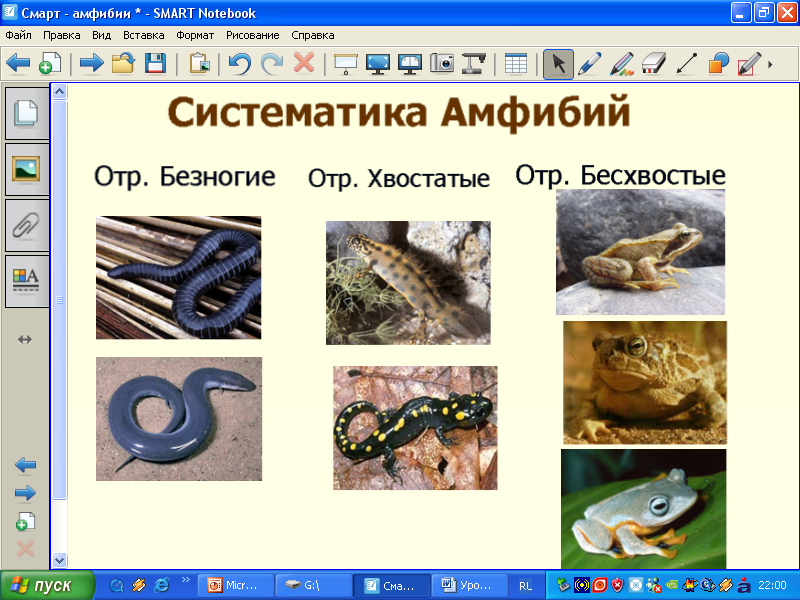Viewport: 800px width, 600px height.
Task: Select the Shape Recognition Pen tool
Action: 749,64
